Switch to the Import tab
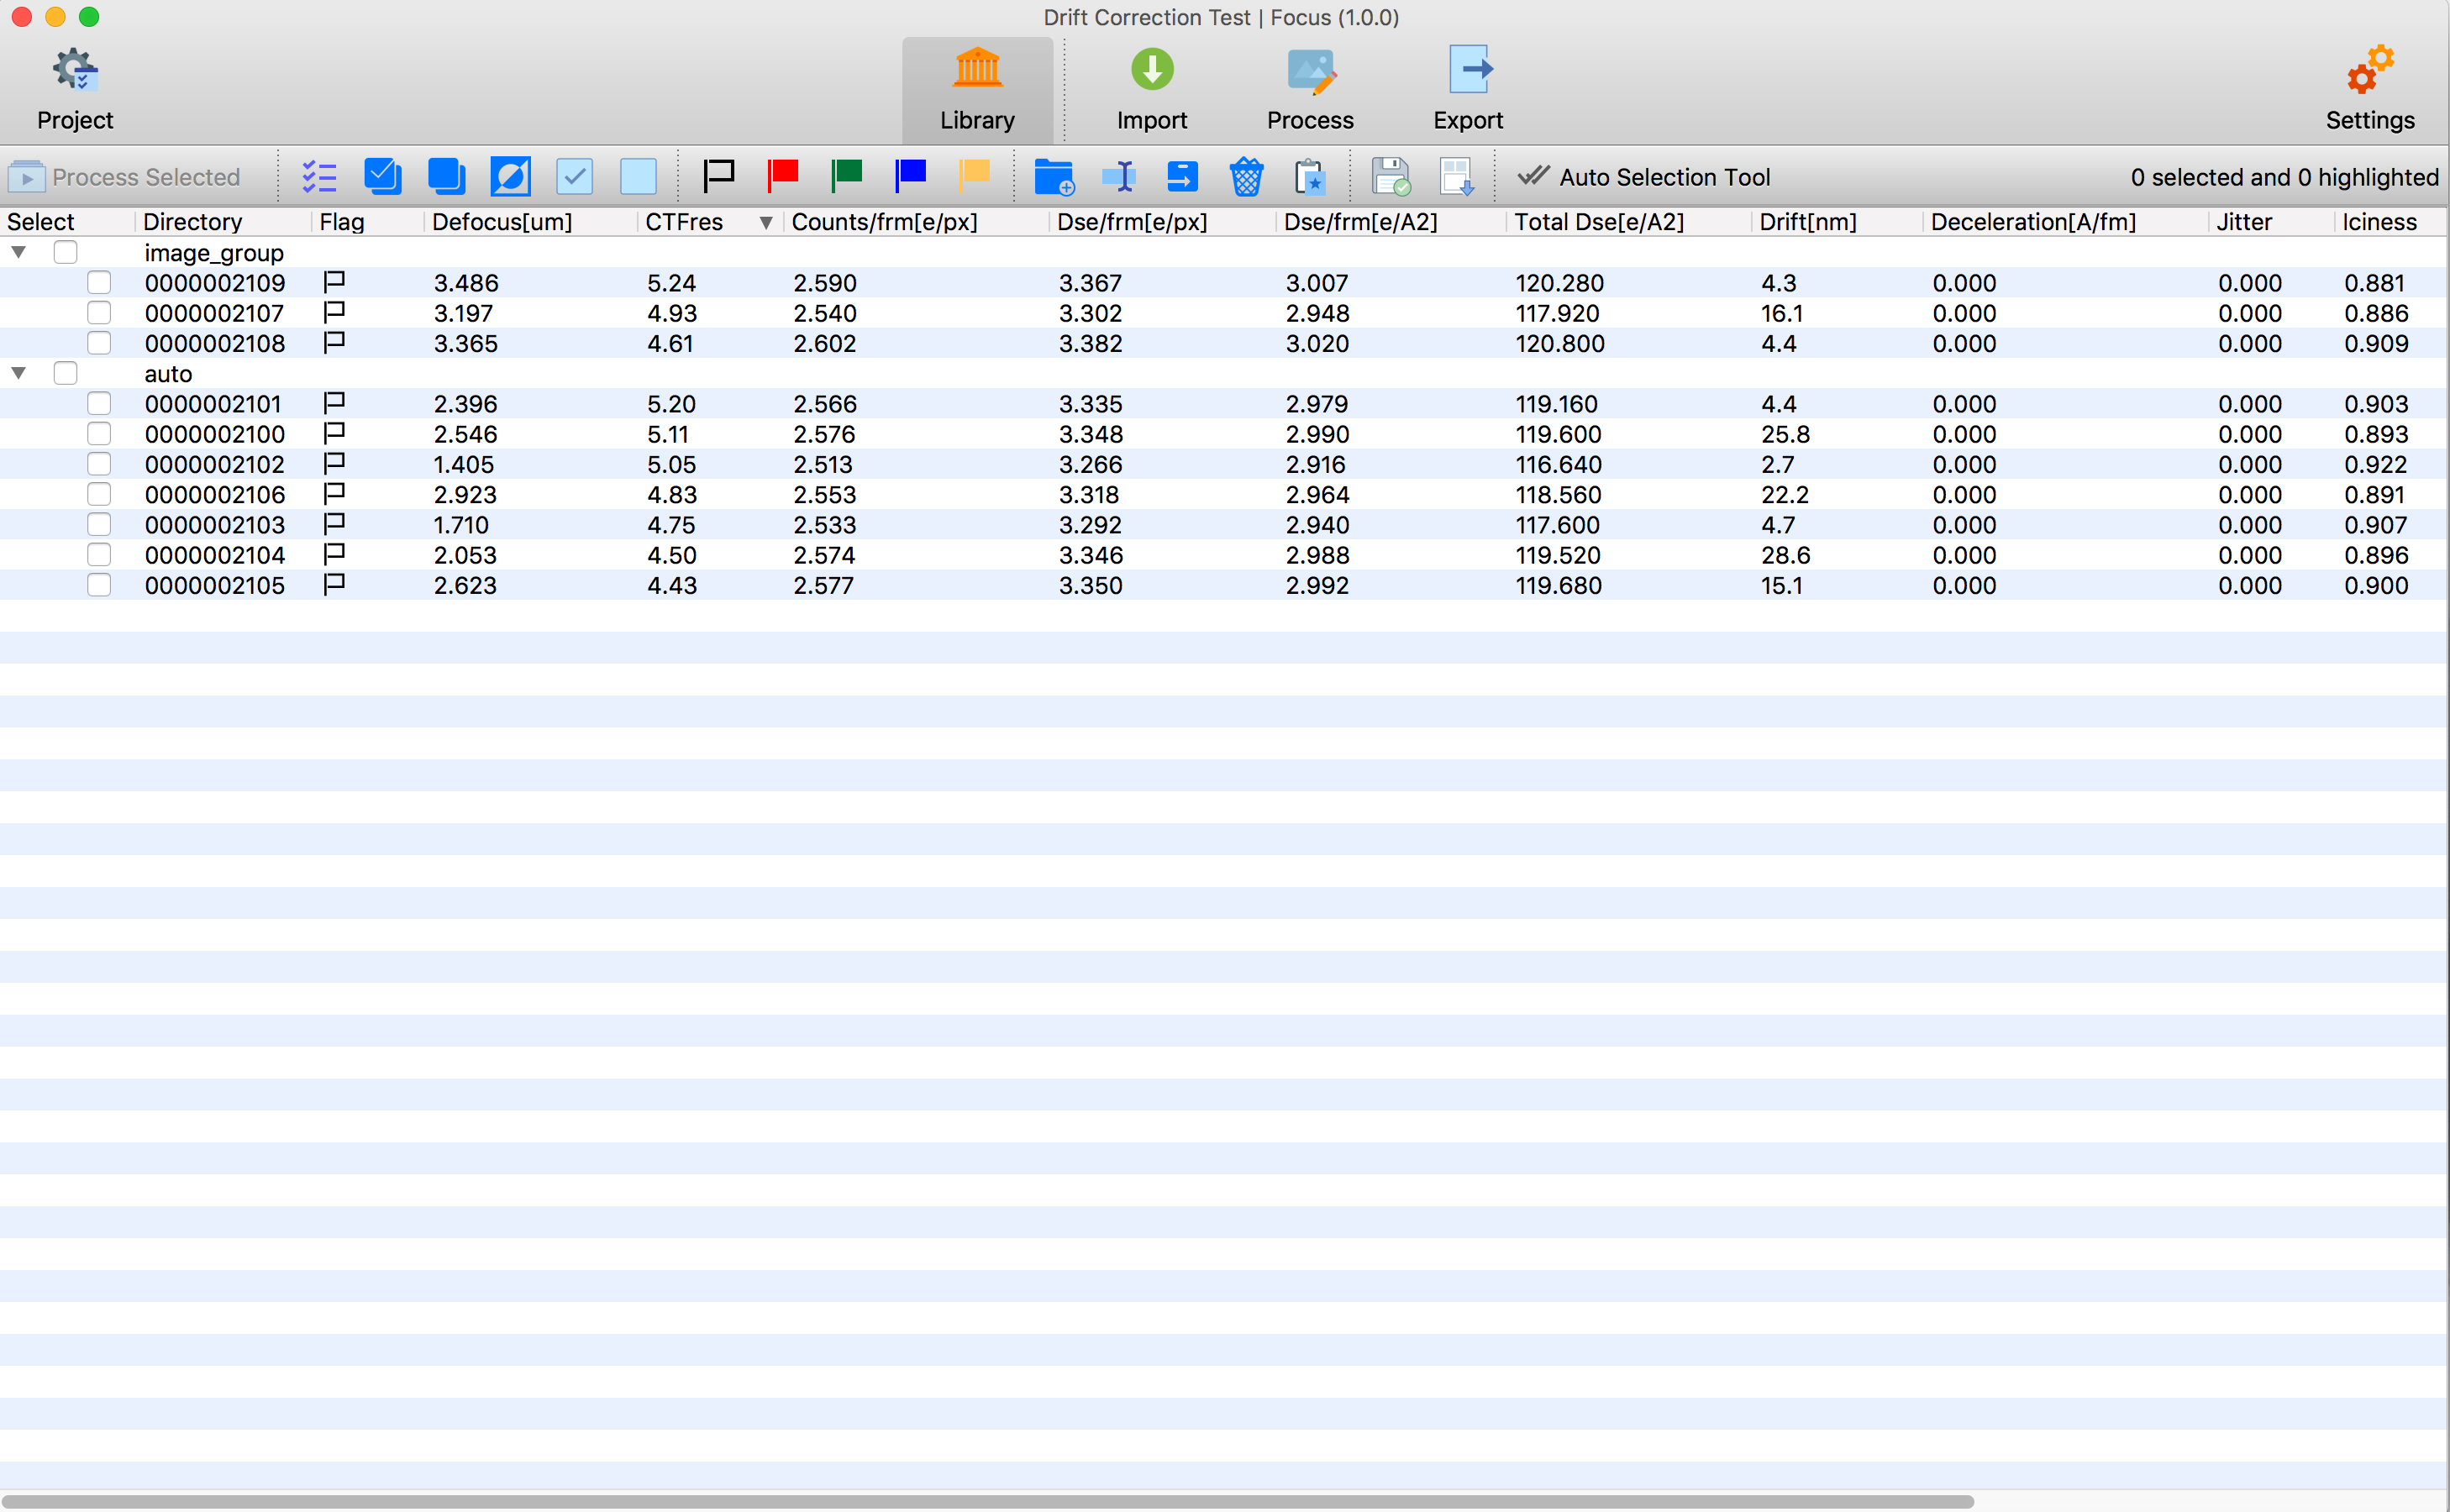 1151,90
